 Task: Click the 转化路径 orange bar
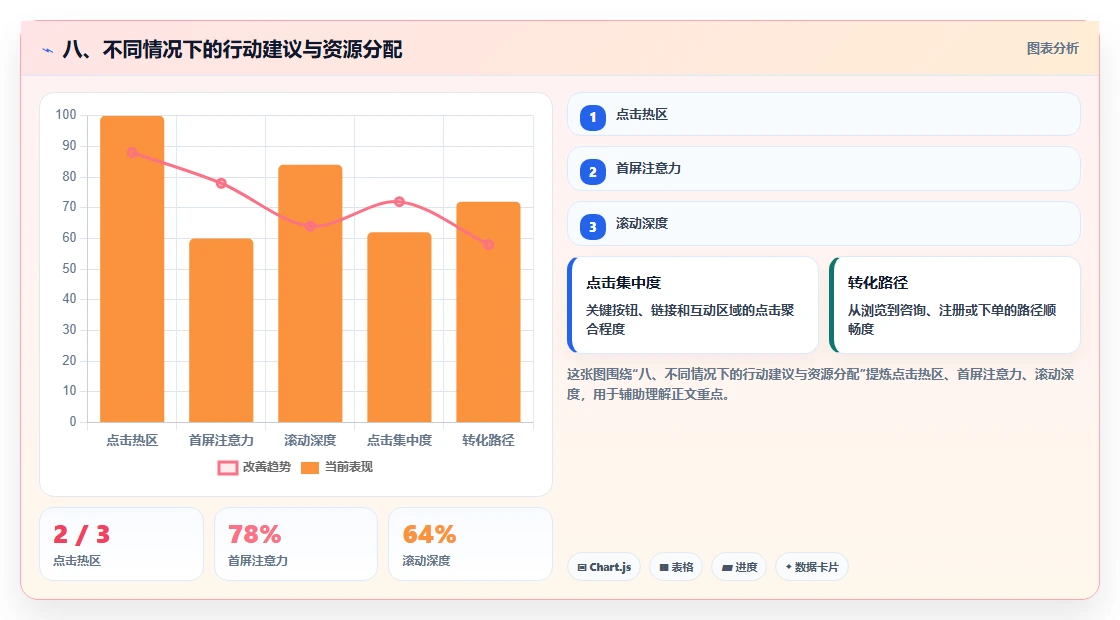489,312
